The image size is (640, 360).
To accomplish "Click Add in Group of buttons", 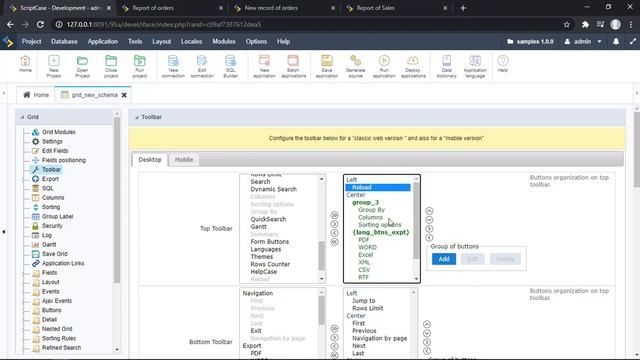I will pos(444,259).
